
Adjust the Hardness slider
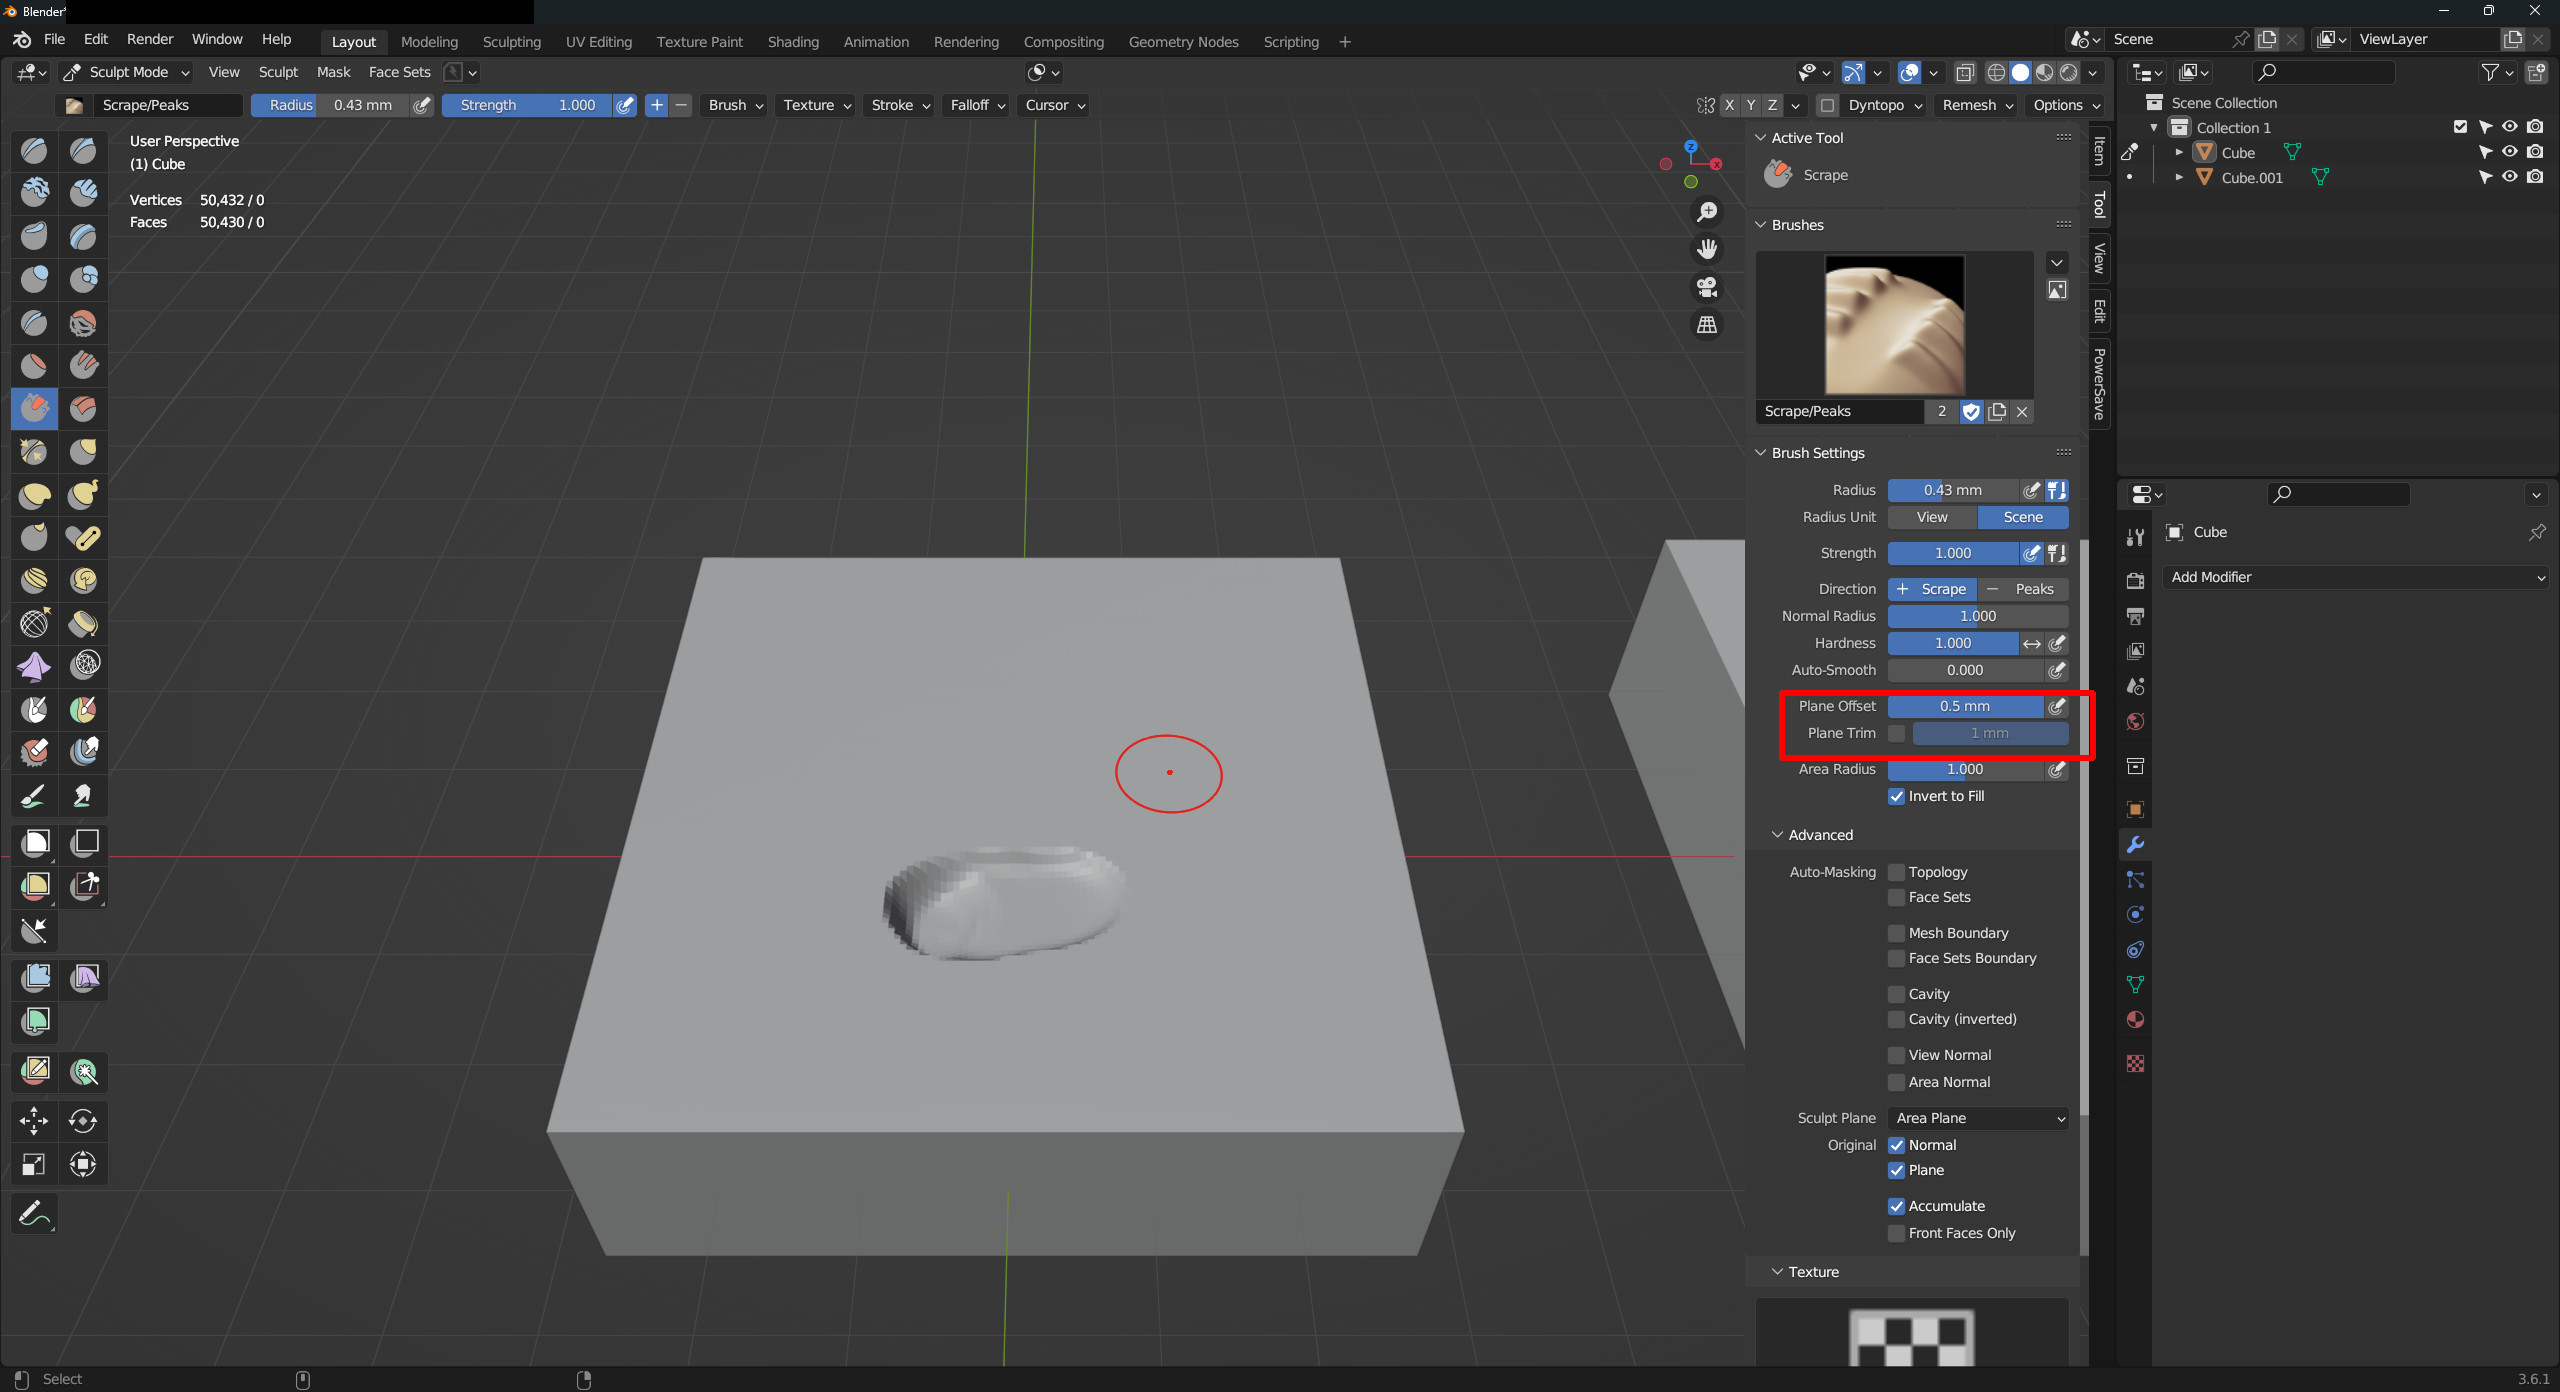point(1952,644)
